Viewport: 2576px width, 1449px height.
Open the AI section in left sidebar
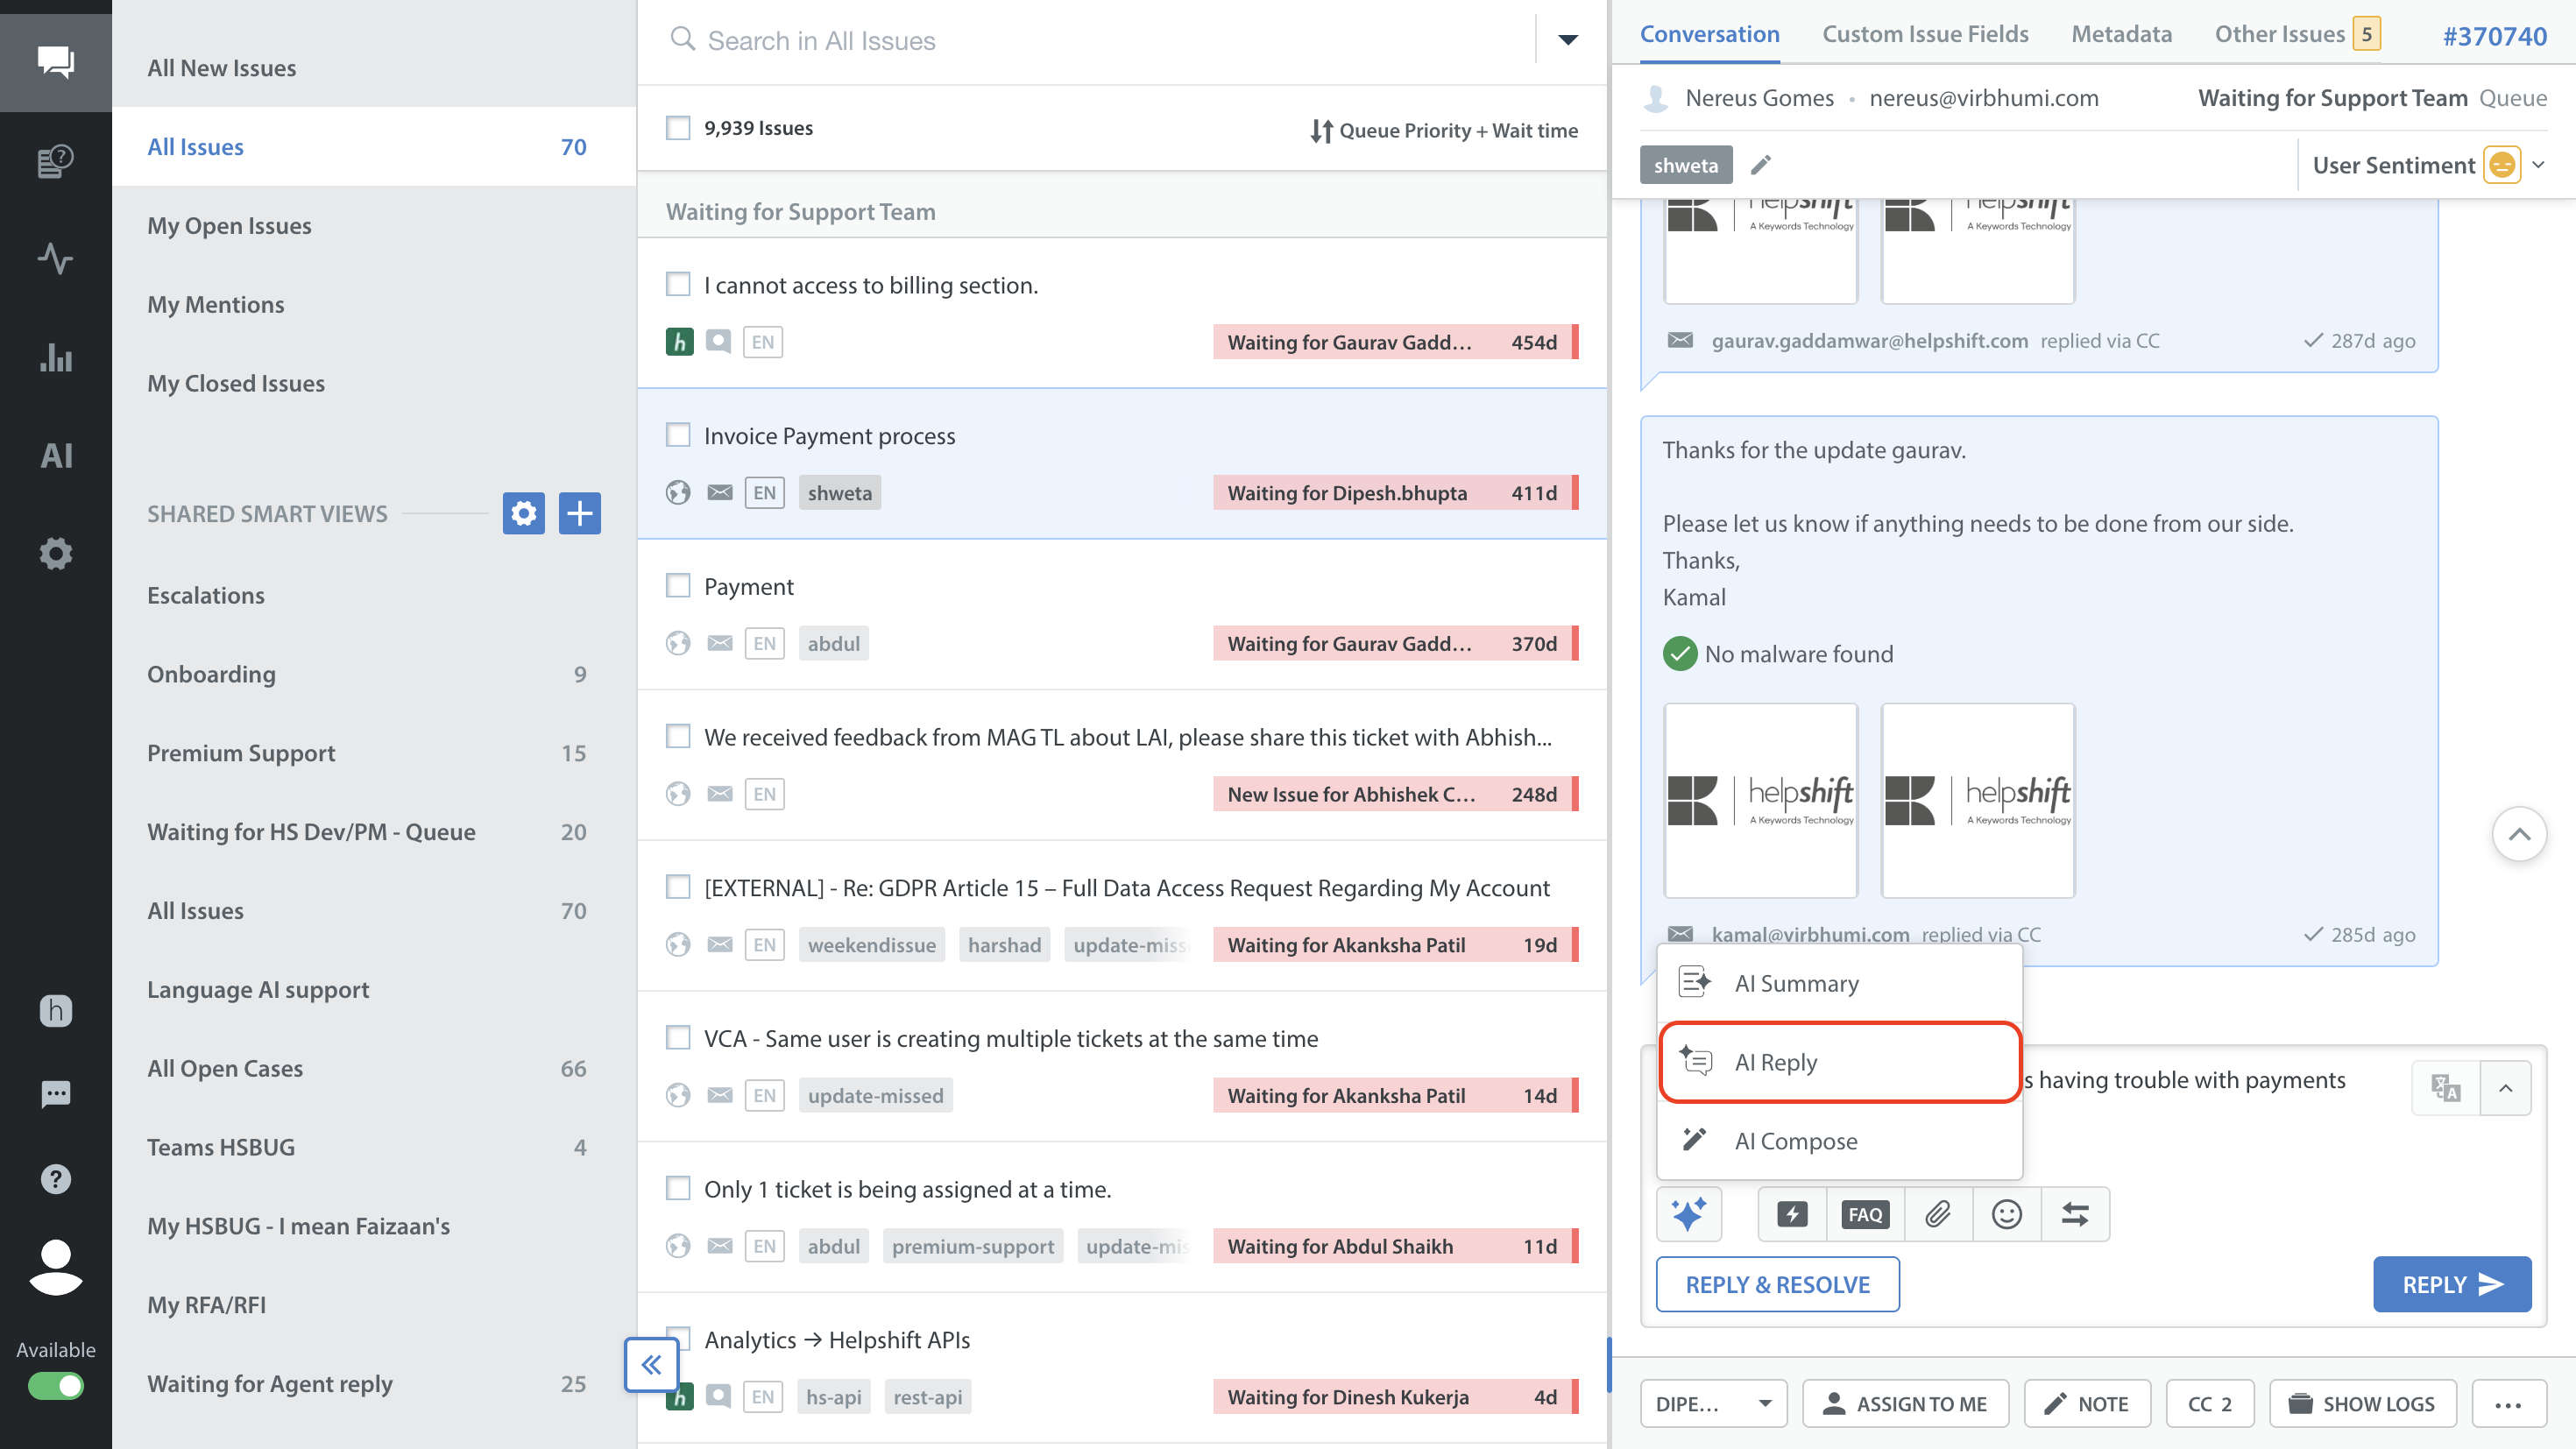[x=56, y=456]
